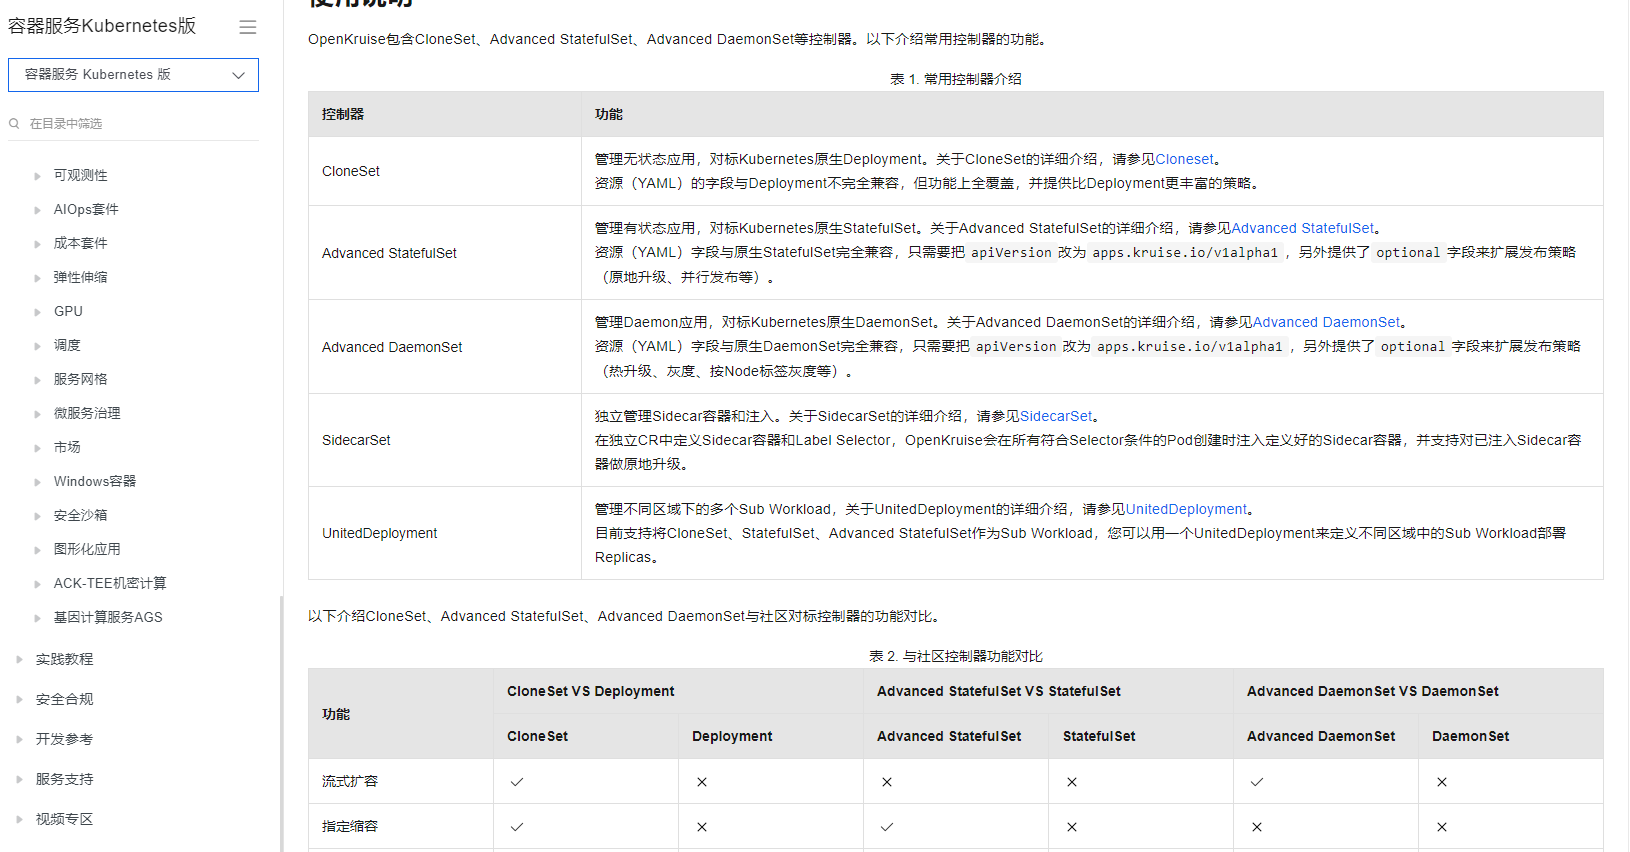1630x852 pixels.
Task: Open the 容器服务 Kubernetes 版 dropdown
Action: pos(133,75)
